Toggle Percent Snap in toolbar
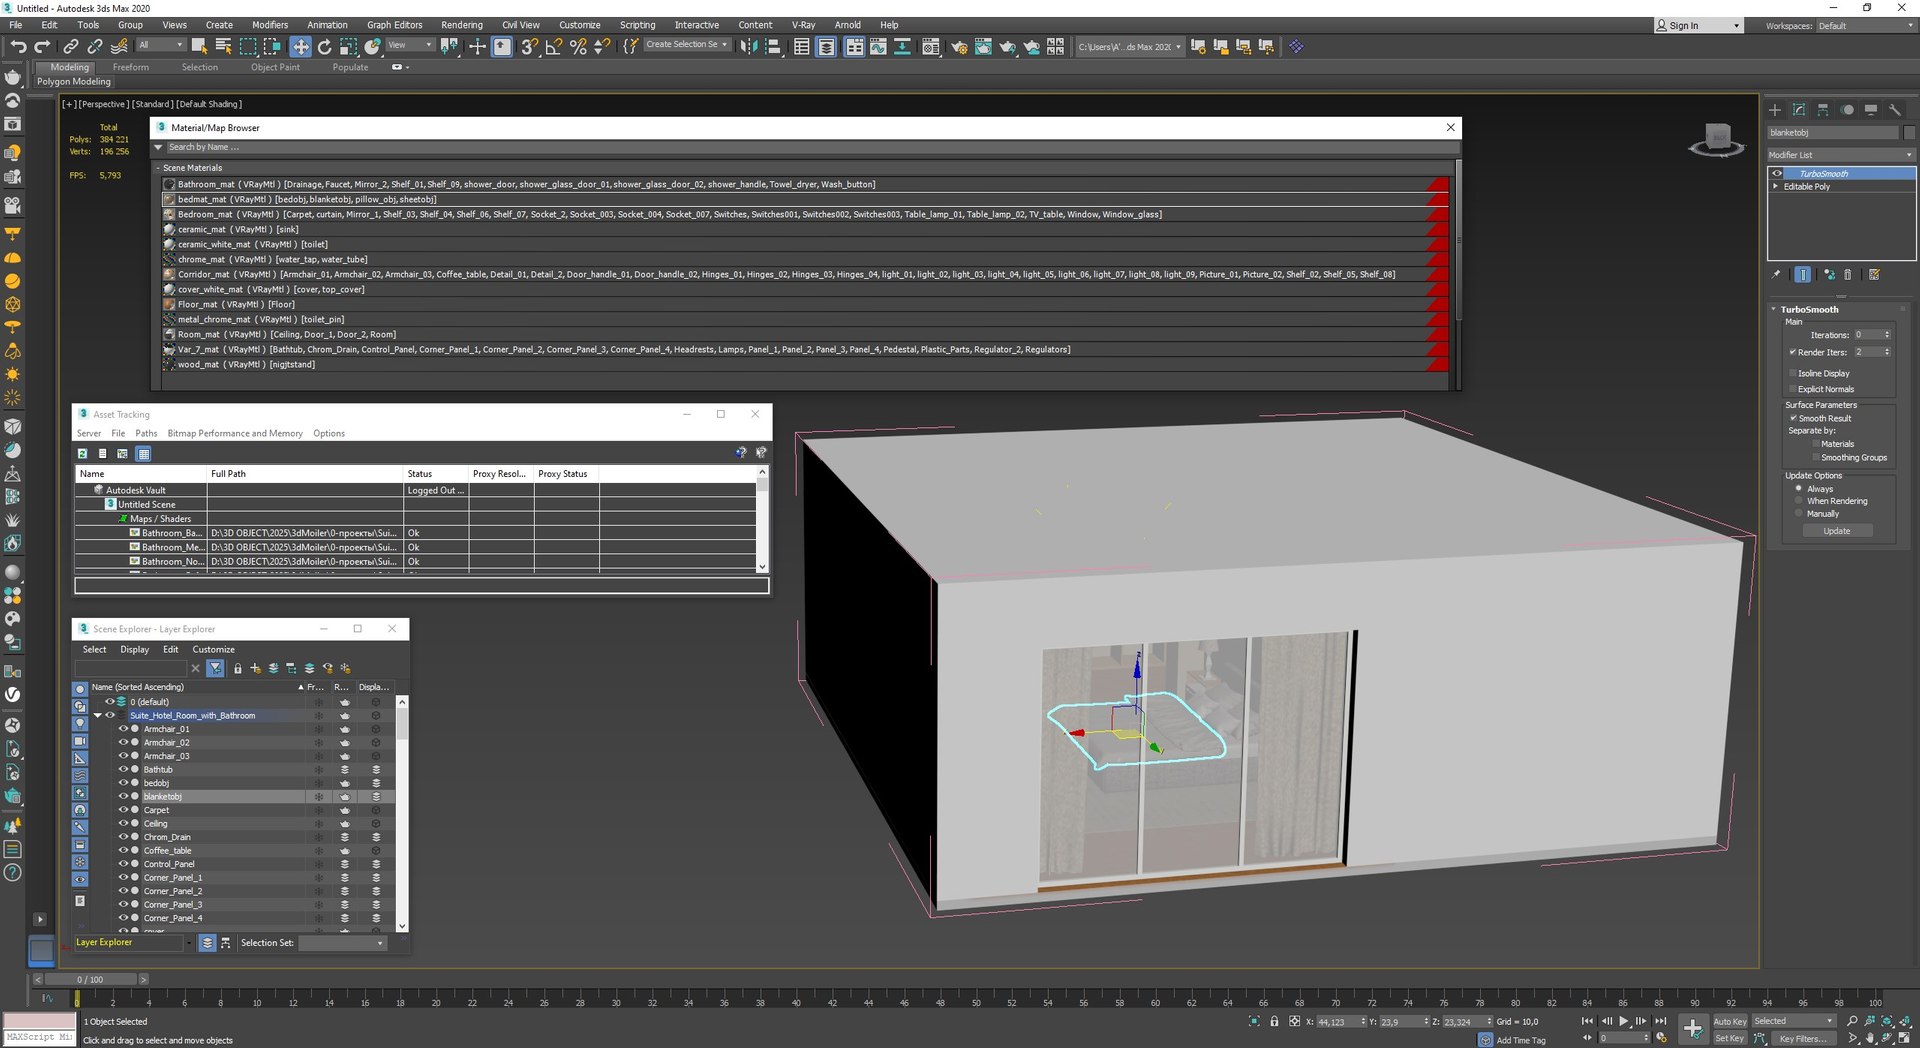The image size is (1920, 1048). click(x=577, y=46)
